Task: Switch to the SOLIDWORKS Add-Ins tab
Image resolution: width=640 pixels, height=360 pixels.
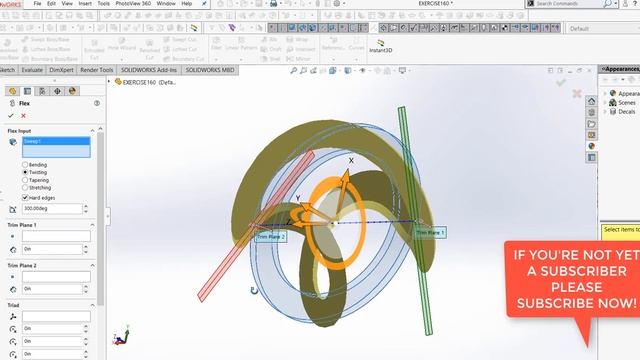Action: [149, 70]
